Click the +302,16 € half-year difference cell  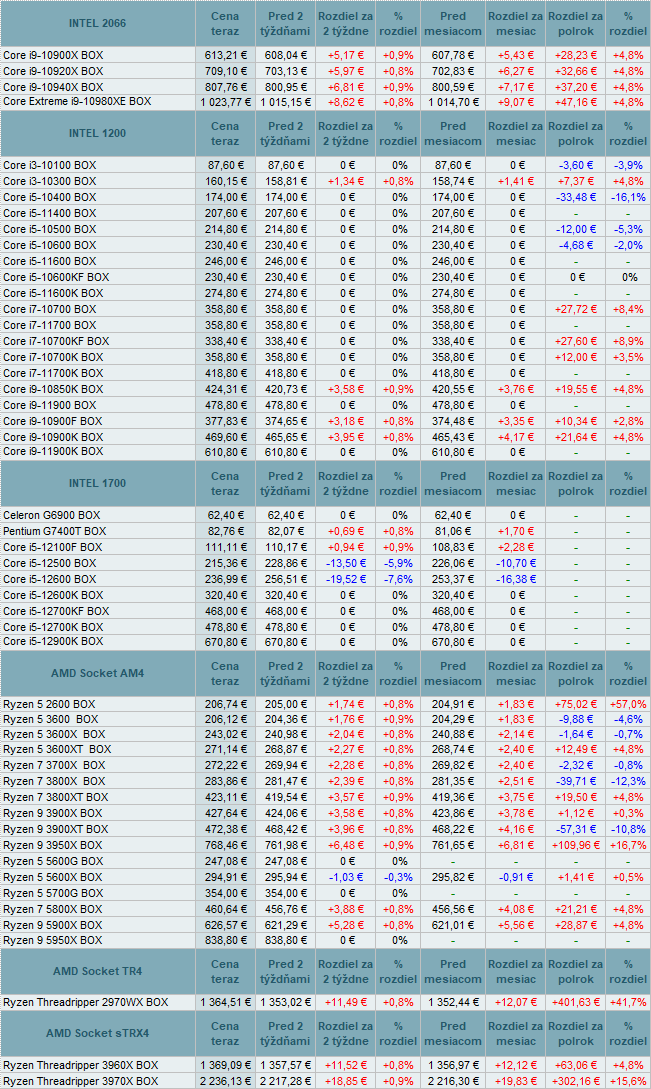coord(576,1081)
